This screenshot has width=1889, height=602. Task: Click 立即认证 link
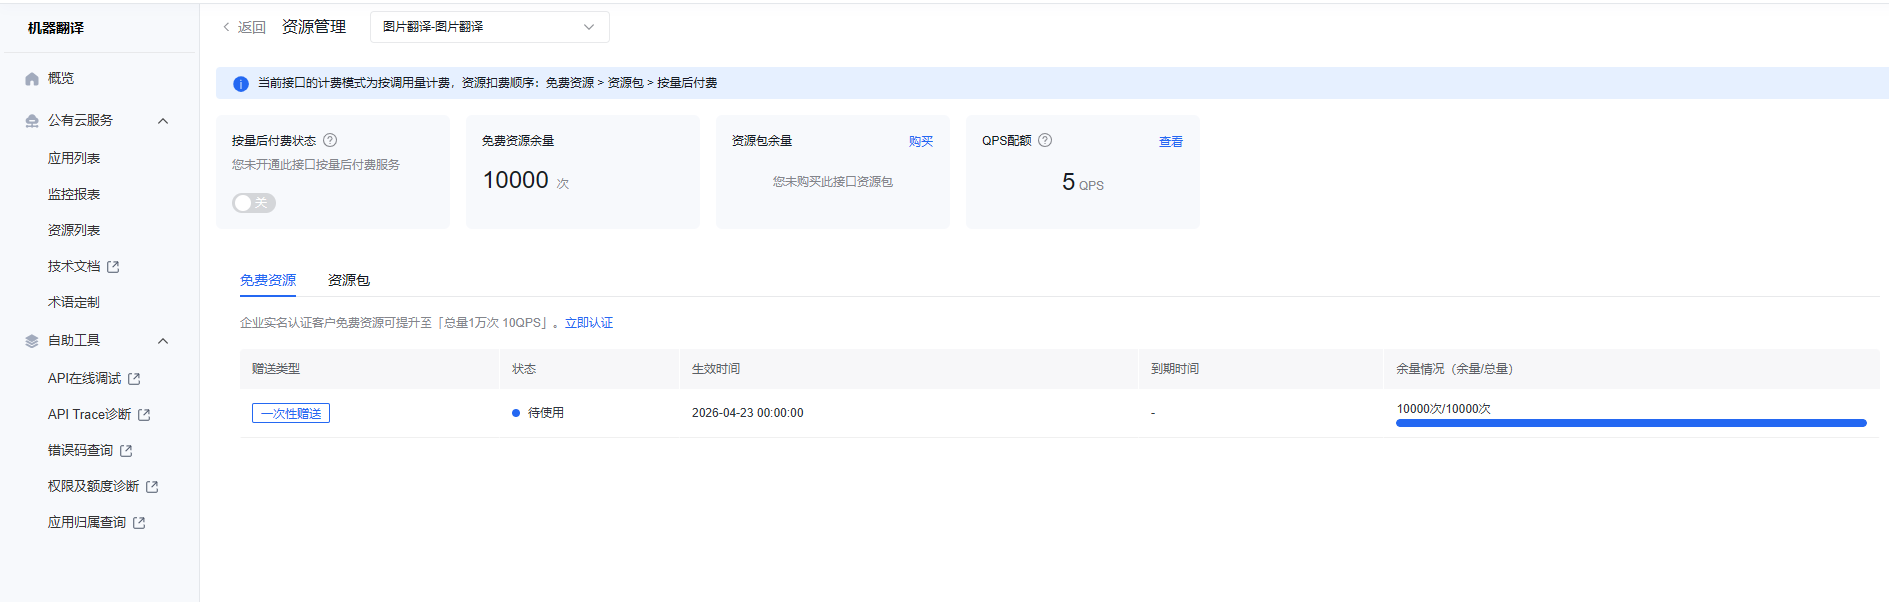[589, 323]
